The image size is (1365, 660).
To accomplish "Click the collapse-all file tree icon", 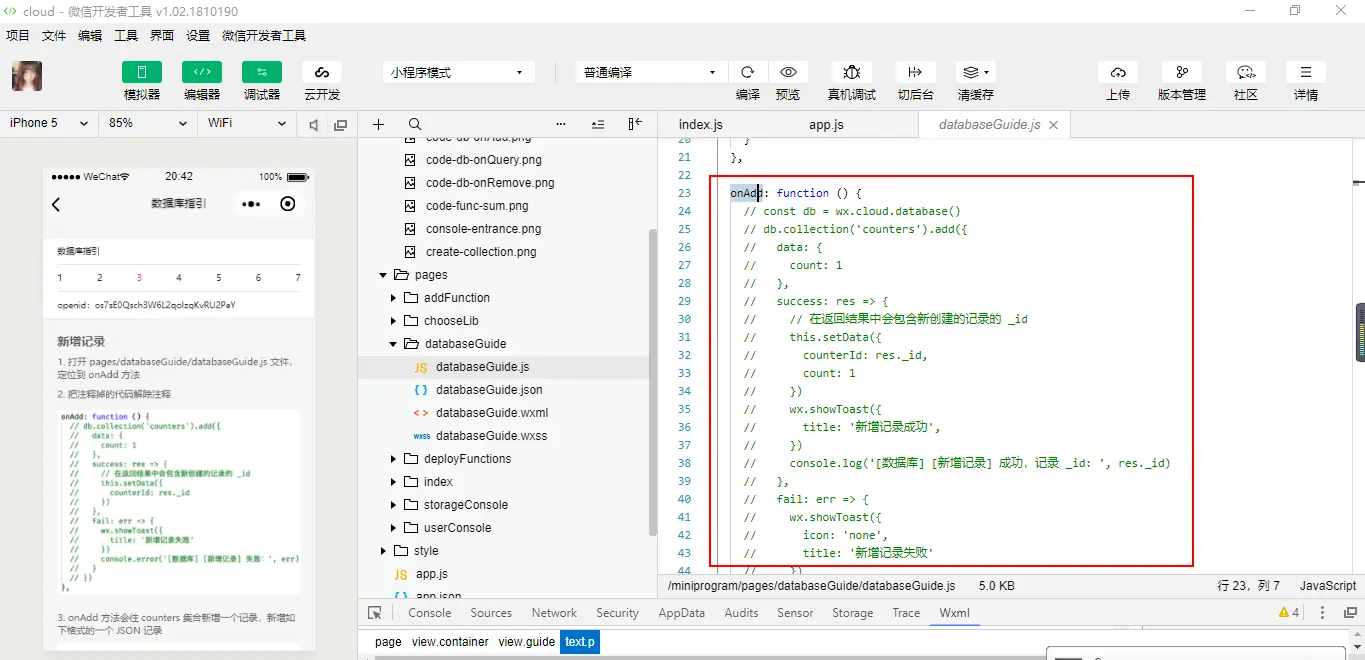I will tap(598, 124).
